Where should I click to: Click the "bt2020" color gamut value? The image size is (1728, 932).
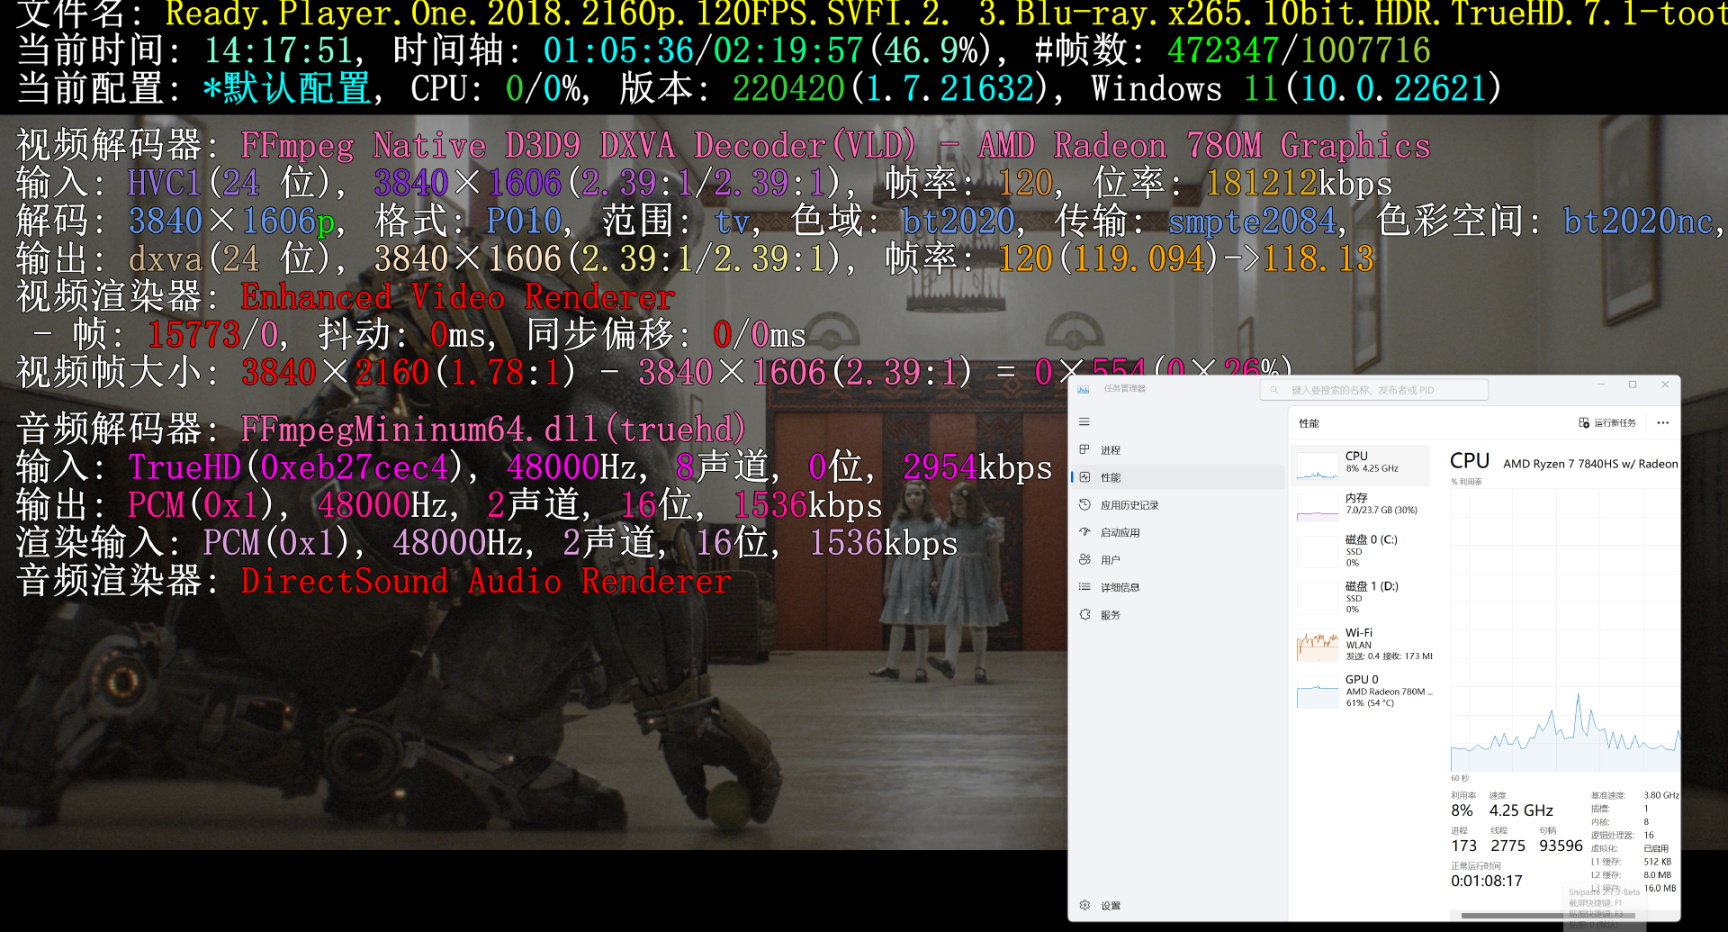(x=959, y=221)
